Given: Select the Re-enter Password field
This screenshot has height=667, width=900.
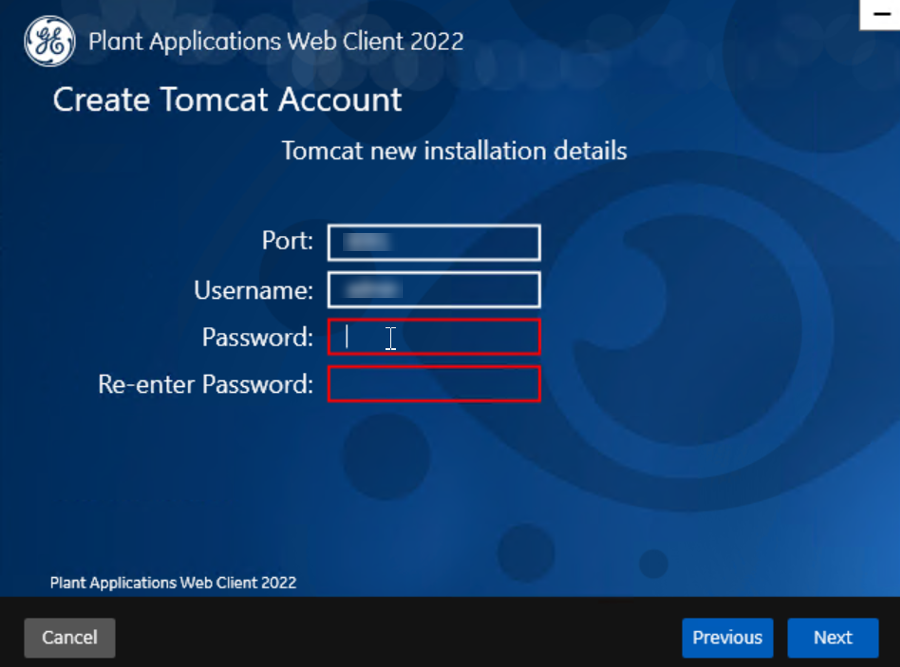Looking at the screenshot, I should 434,384.
